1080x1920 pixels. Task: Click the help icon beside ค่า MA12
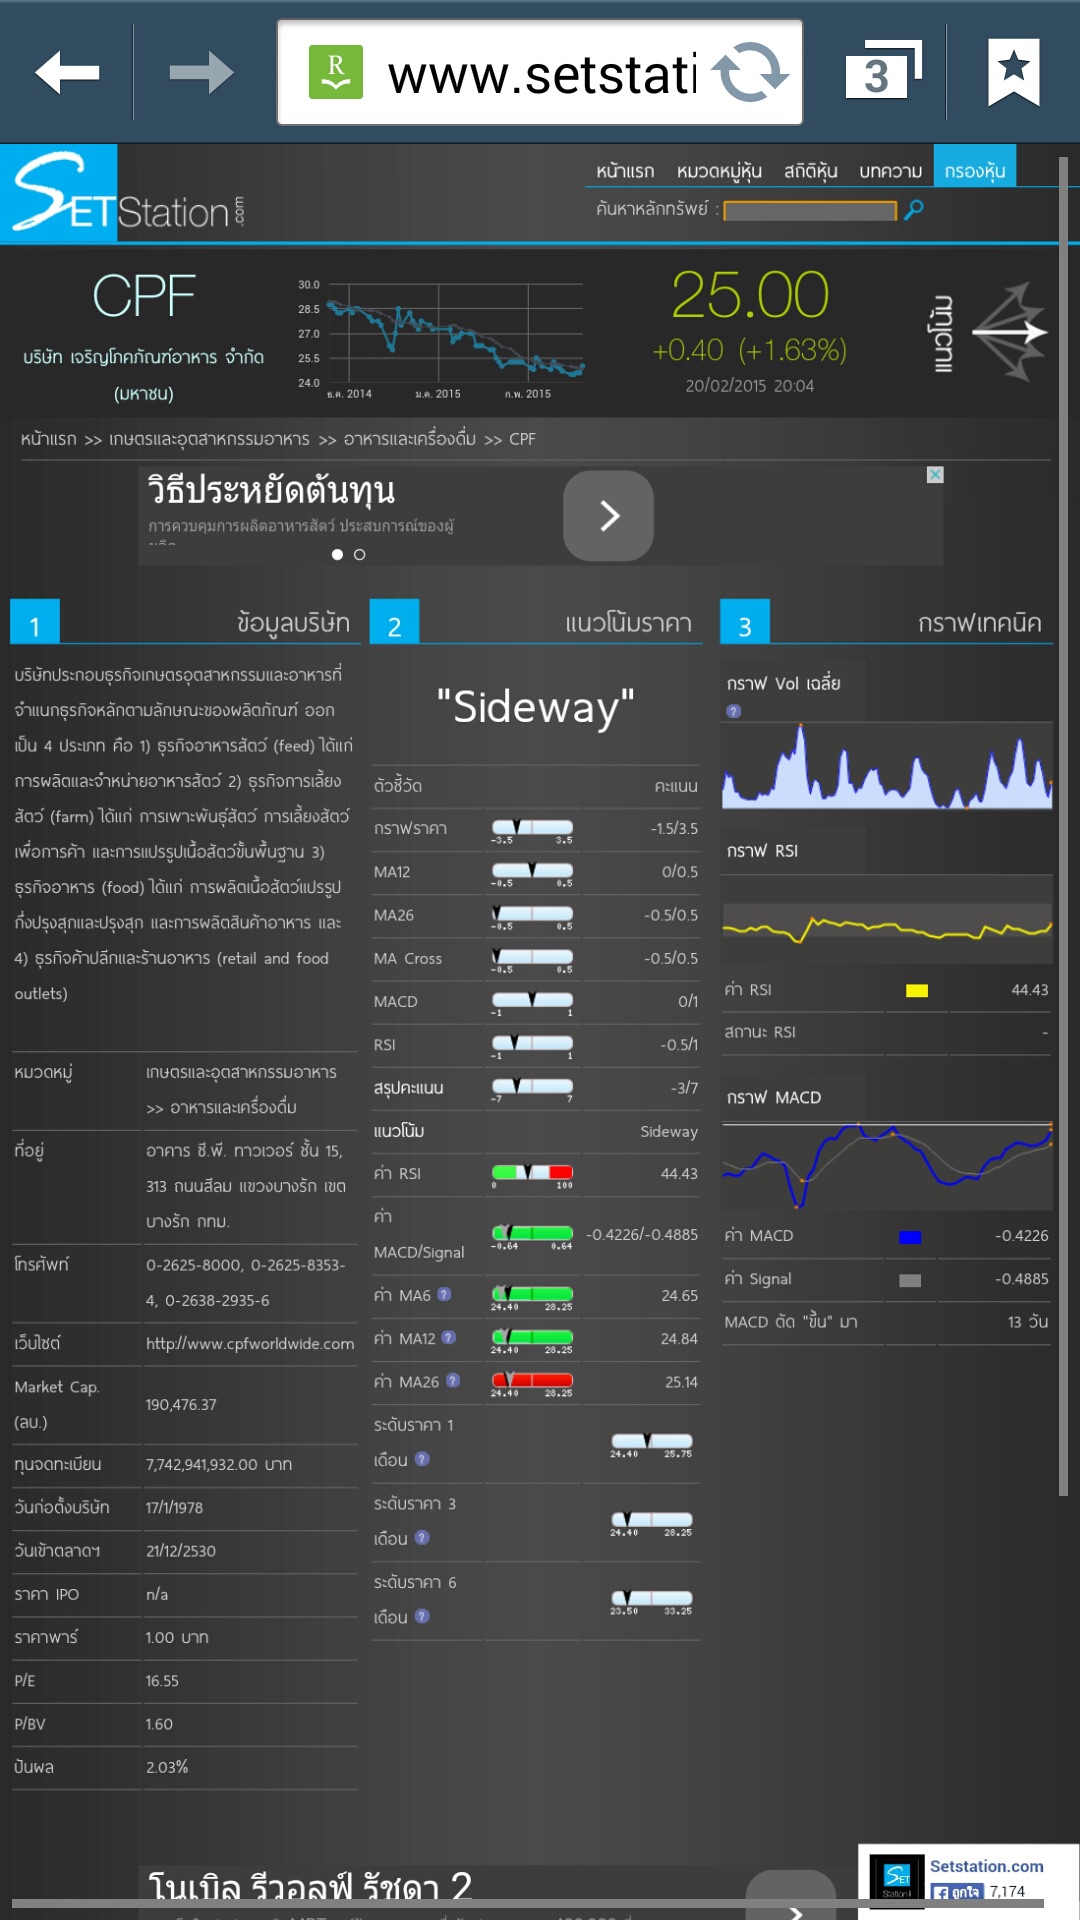(448, 1338)
